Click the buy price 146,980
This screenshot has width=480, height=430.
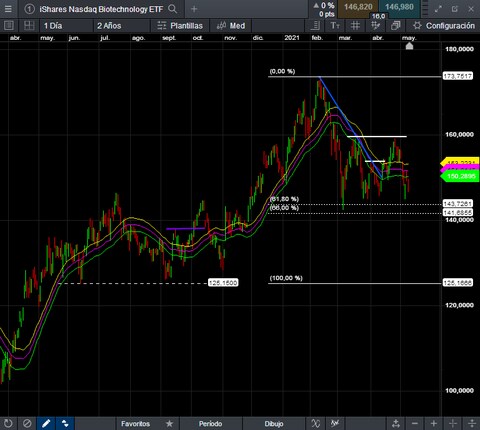[399, 7]
